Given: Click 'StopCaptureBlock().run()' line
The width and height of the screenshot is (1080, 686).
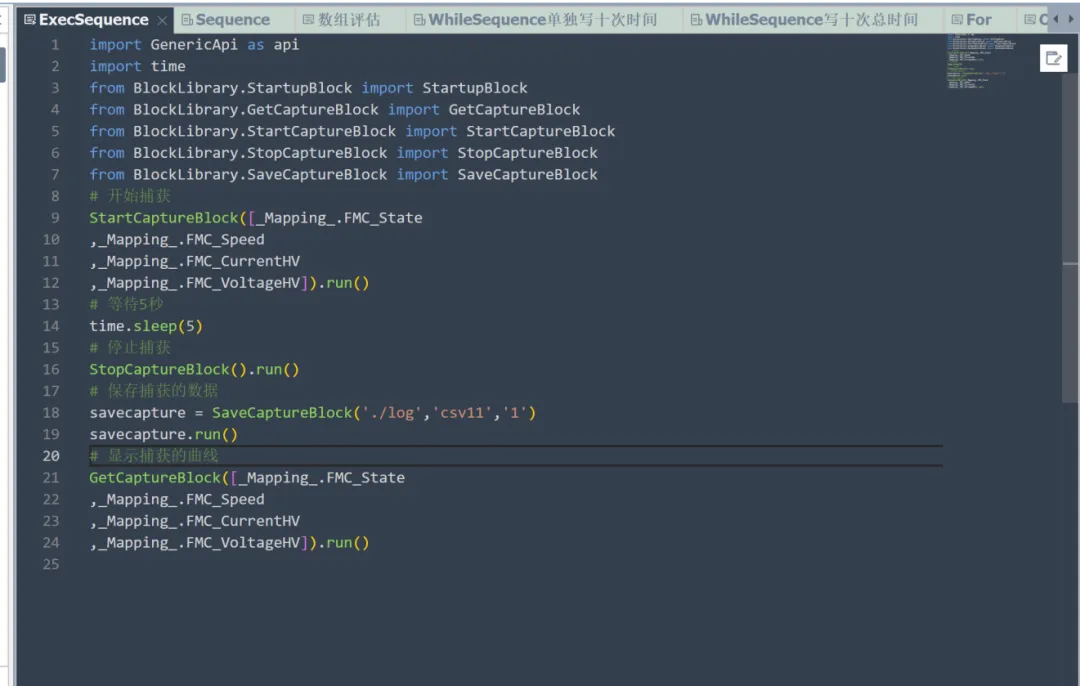Looking at the screenshot, I should click(194, 370).
